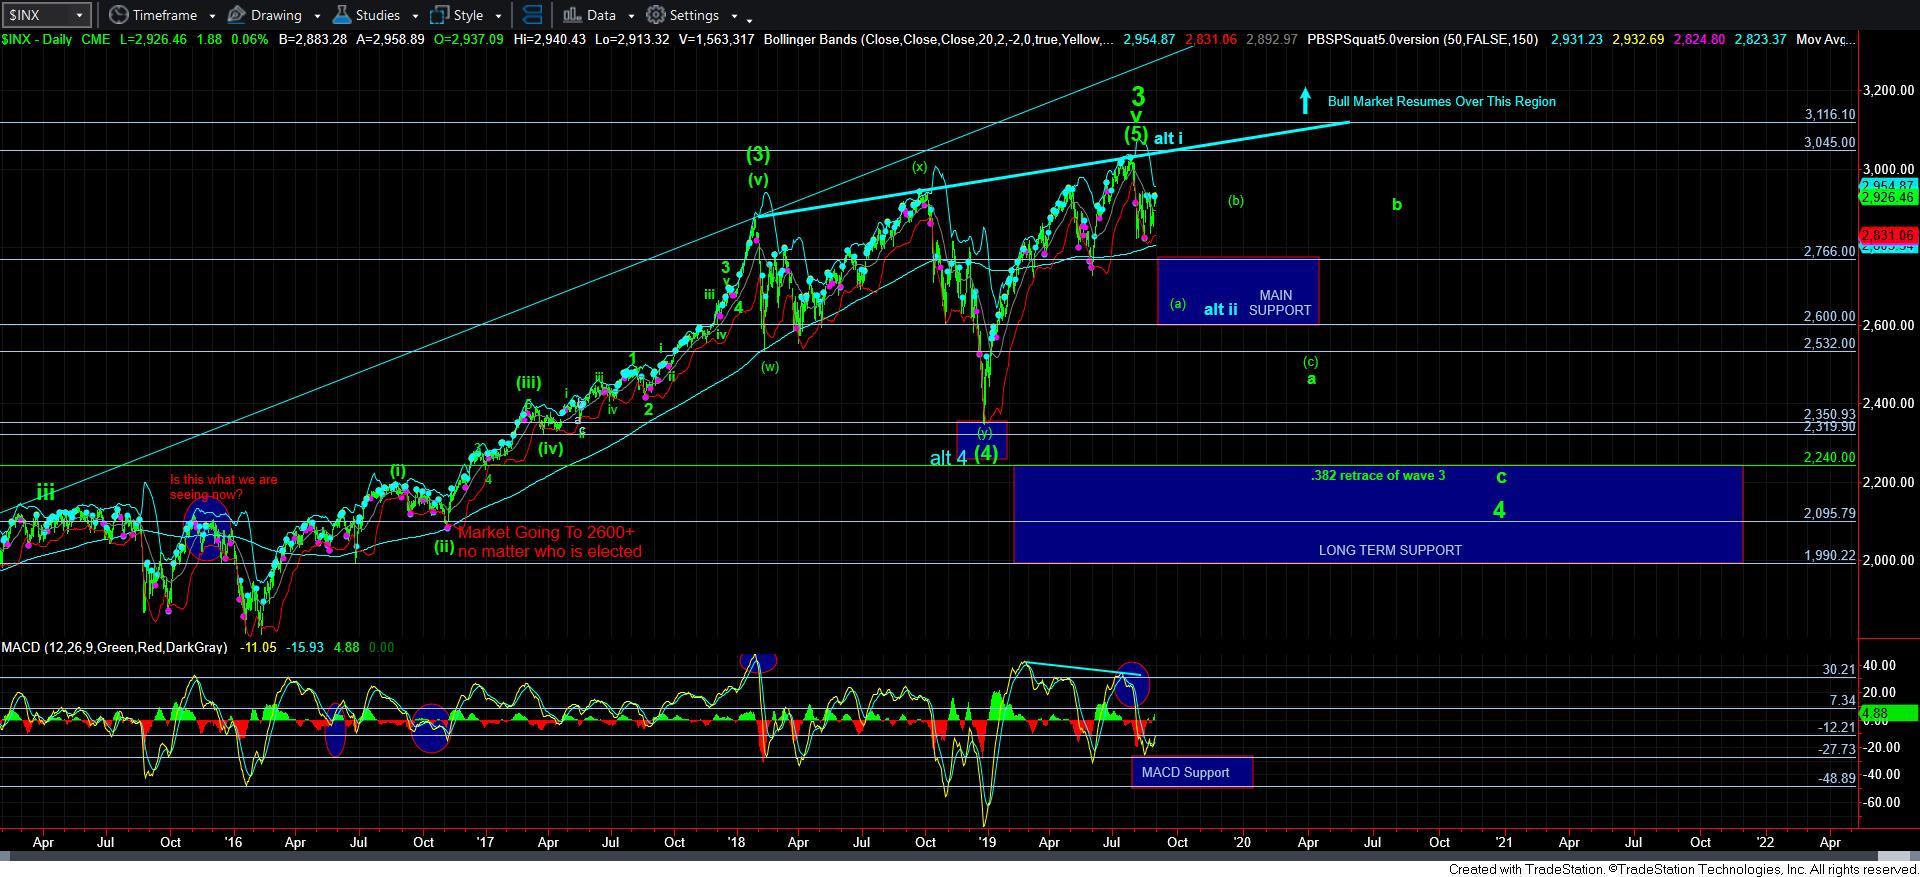
Task: Expand the Drawing tools dropdown arrow
Action: pos(316,16)
